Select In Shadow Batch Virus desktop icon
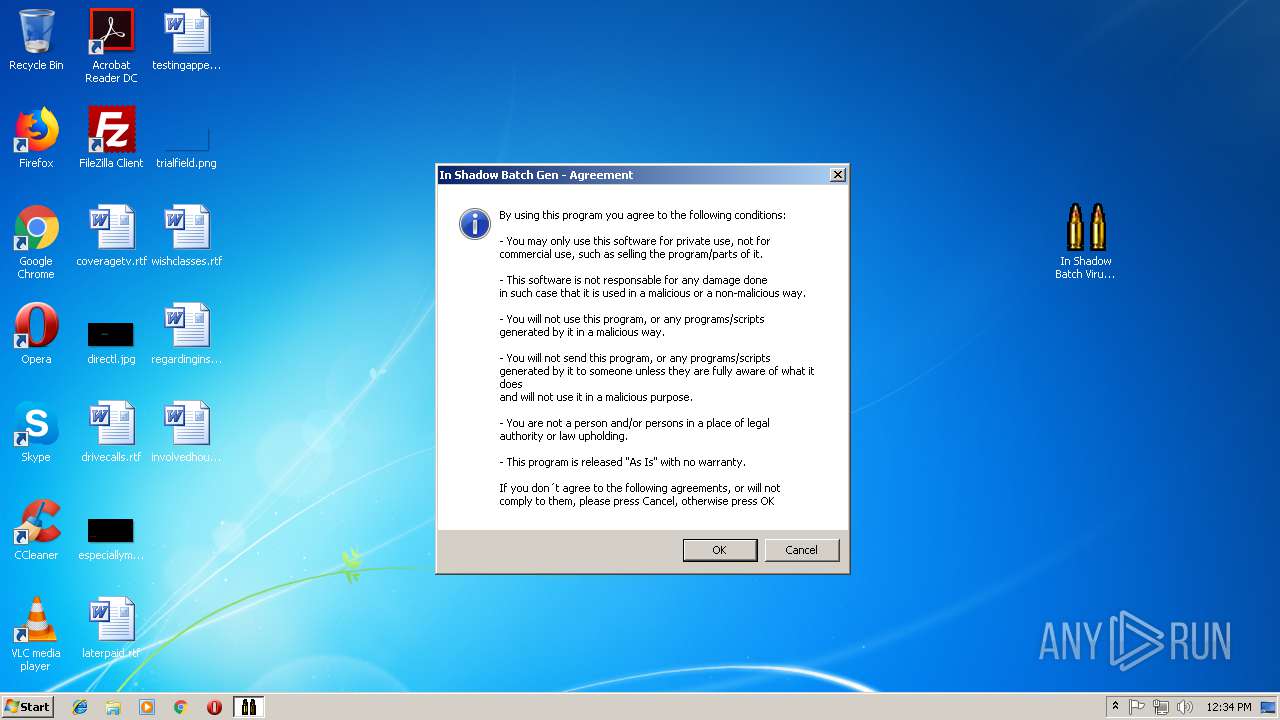The image size is (1280, 720). (x=1086, y=241)
